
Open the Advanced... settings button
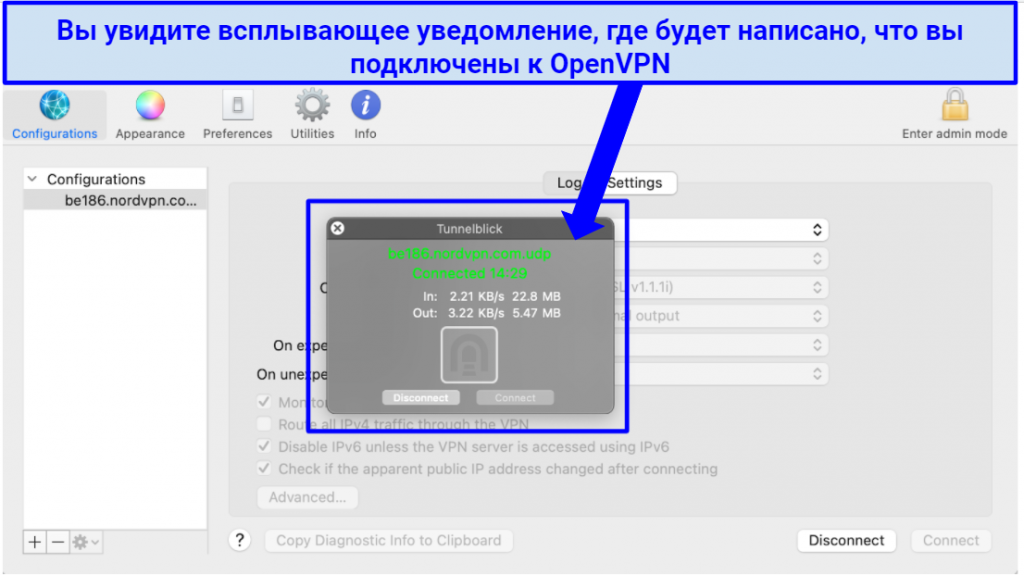point(308,498)
